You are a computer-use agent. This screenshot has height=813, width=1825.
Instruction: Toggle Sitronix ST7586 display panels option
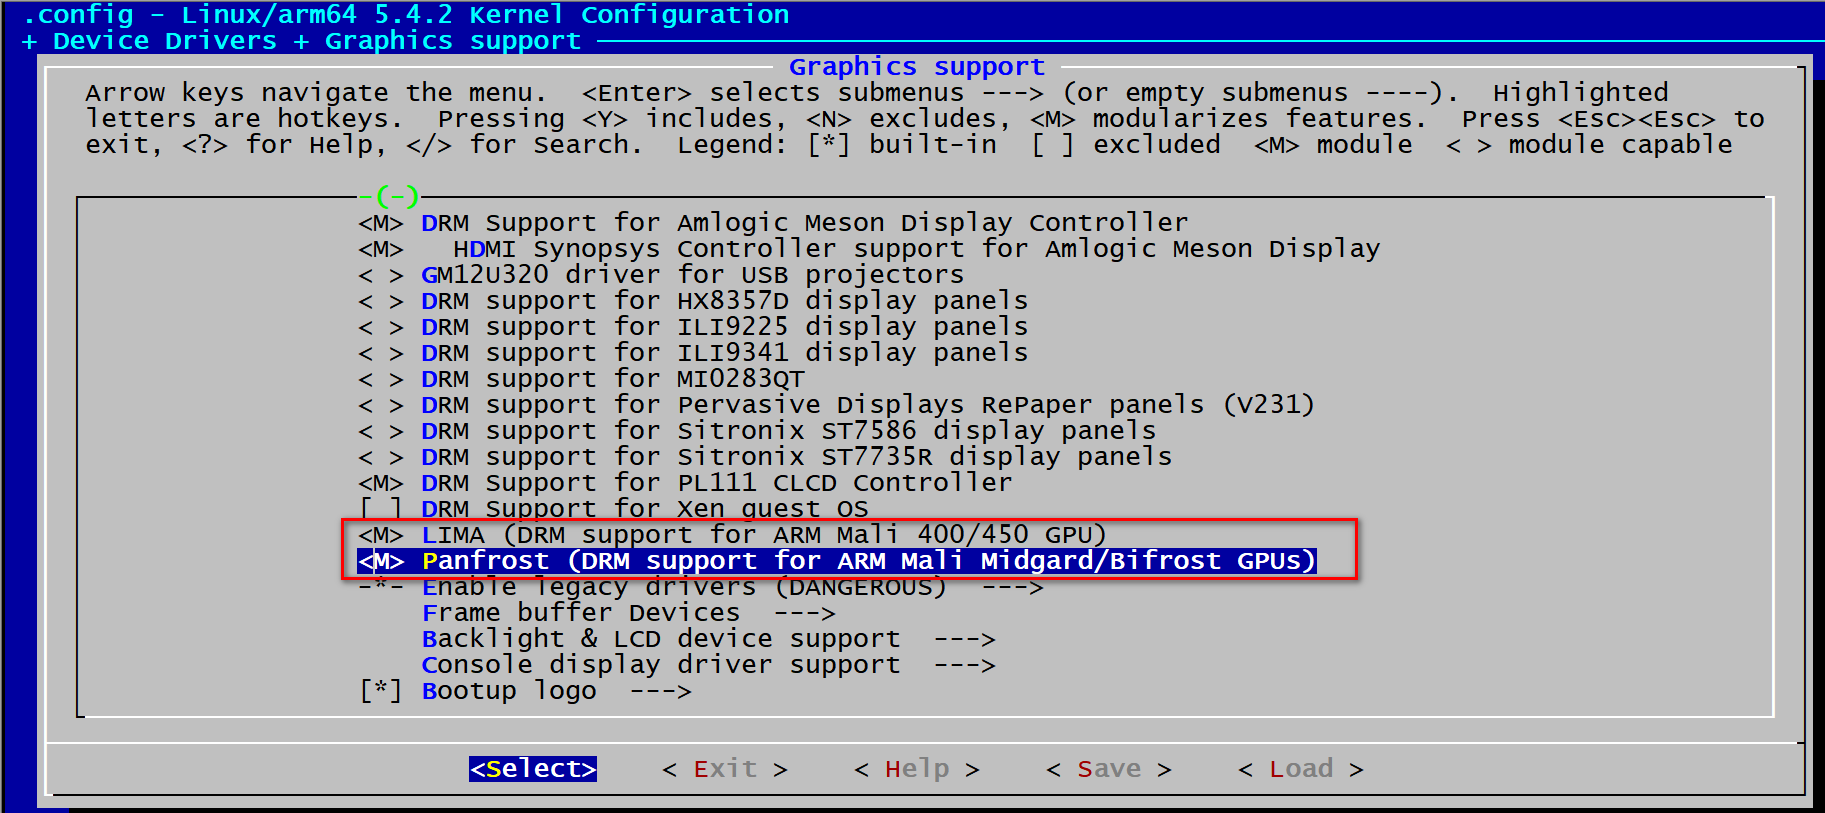381,431
